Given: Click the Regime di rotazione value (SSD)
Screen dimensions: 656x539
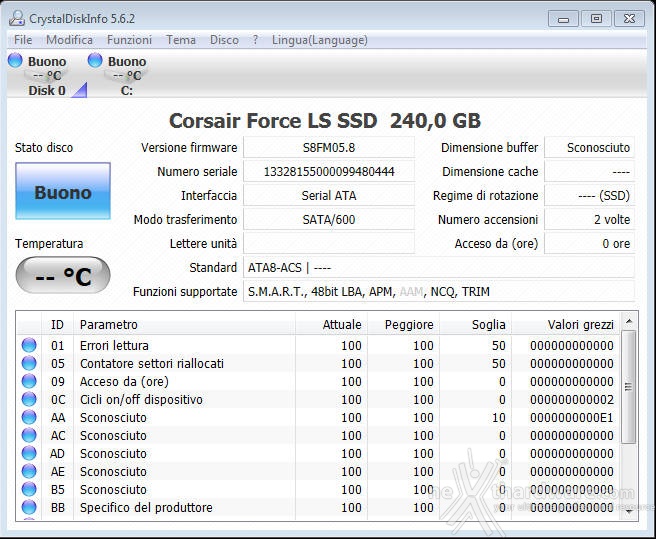Looking at the screenshot, I should [589, 195].
